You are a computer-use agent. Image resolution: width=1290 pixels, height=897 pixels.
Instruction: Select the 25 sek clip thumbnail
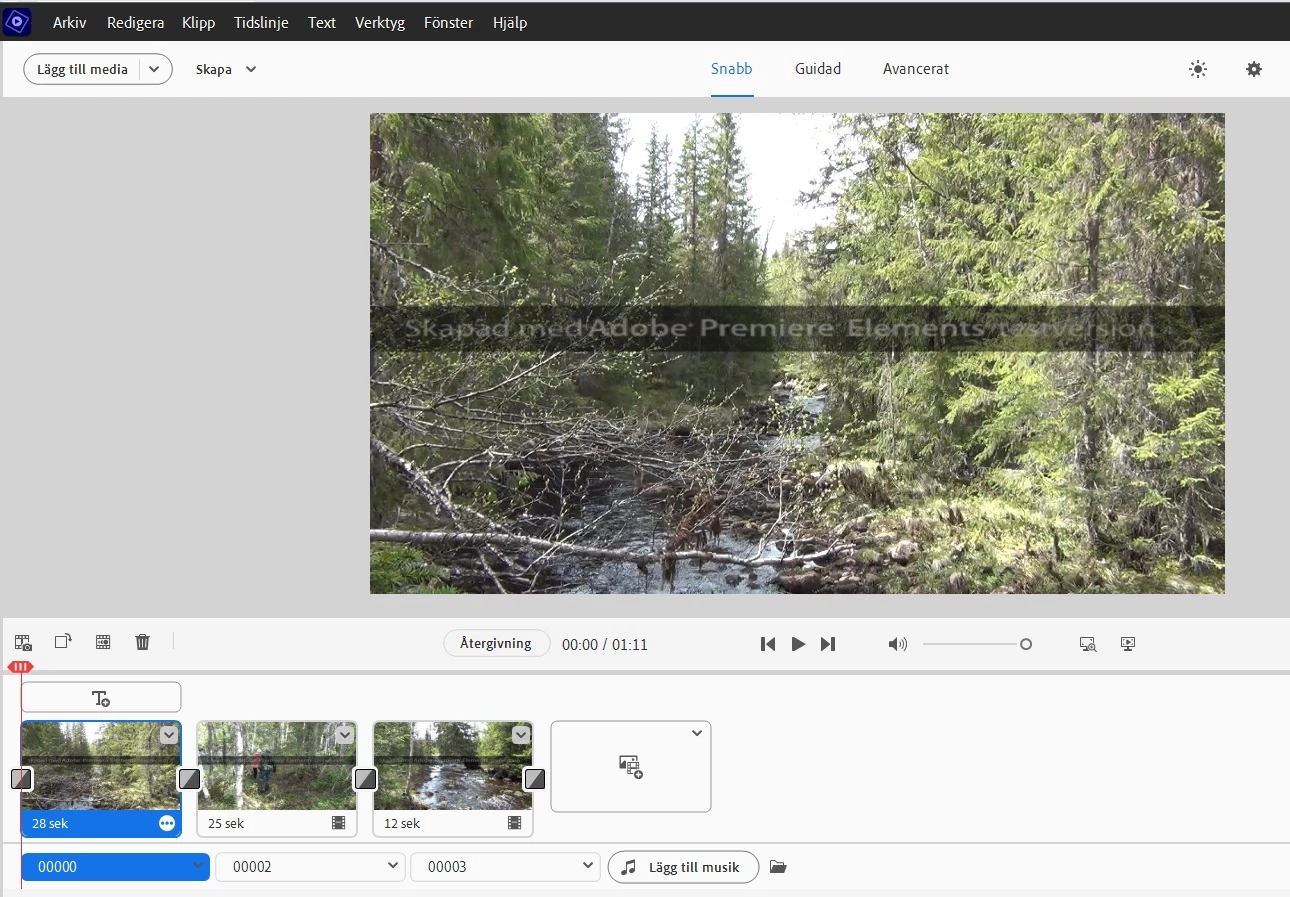[277, 766]
